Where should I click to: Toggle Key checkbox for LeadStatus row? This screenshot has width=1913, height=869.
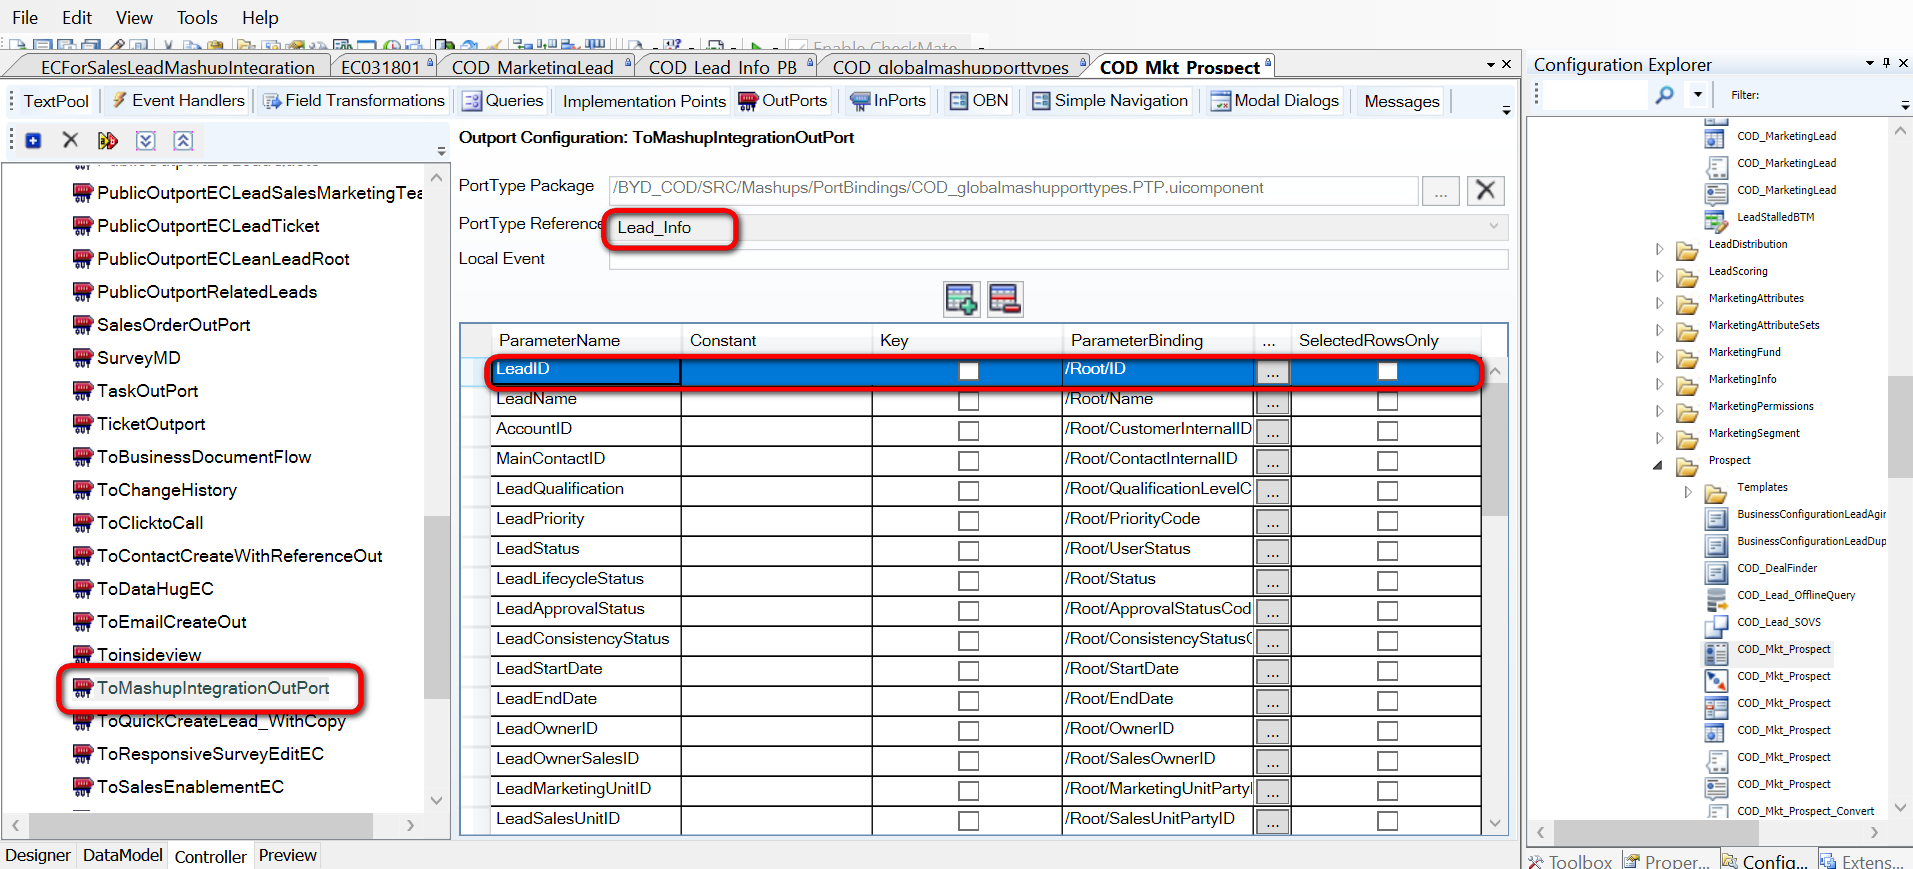[x=968, y=551]
